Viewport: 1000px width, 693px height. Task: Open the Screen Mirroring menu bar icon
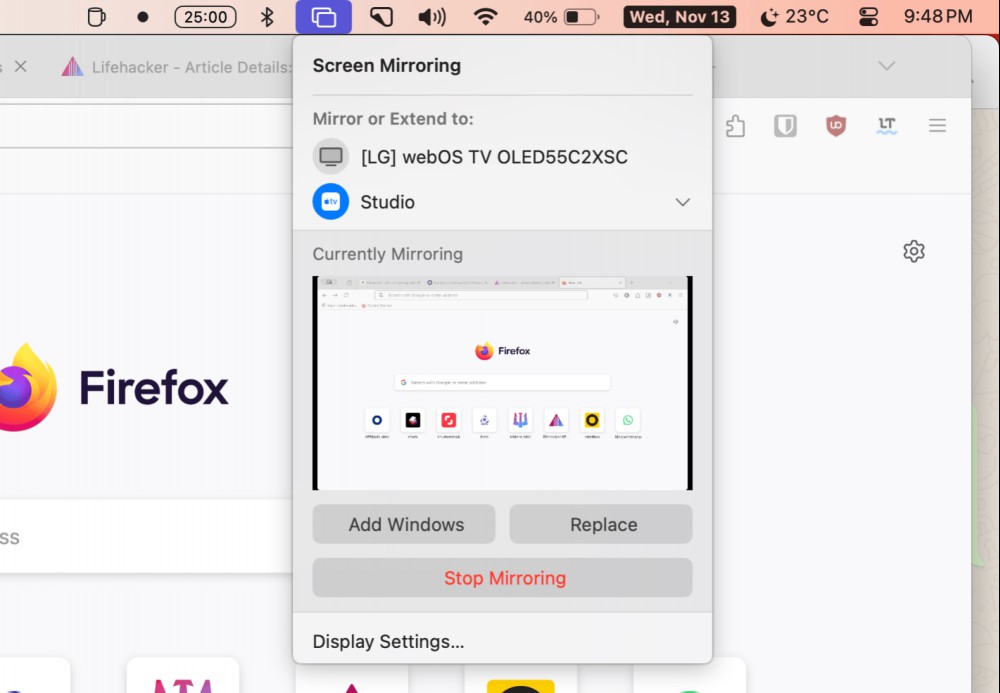(323, 17)
